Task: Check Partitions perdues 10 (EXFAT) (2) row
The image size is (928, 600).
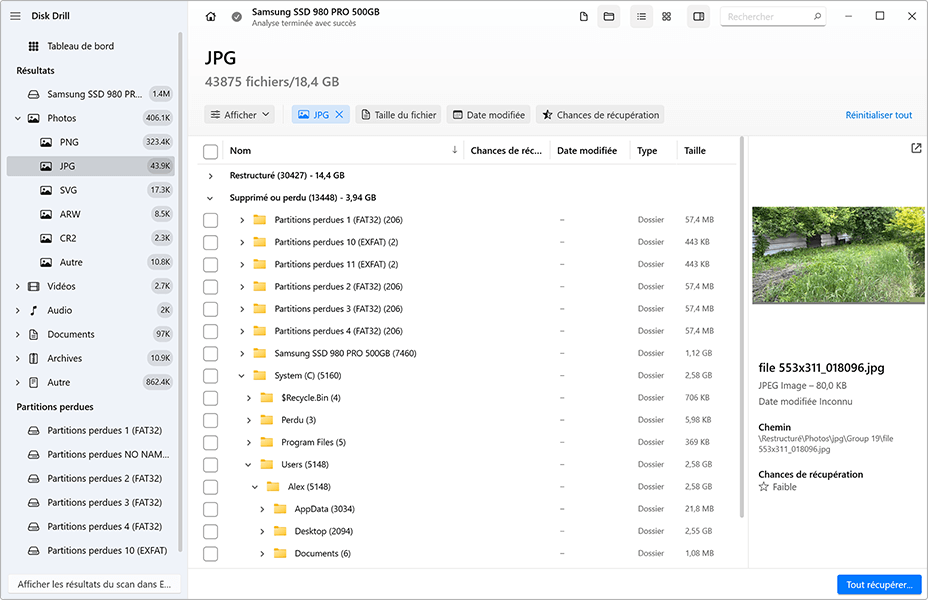Action: (x=210, y=243)
